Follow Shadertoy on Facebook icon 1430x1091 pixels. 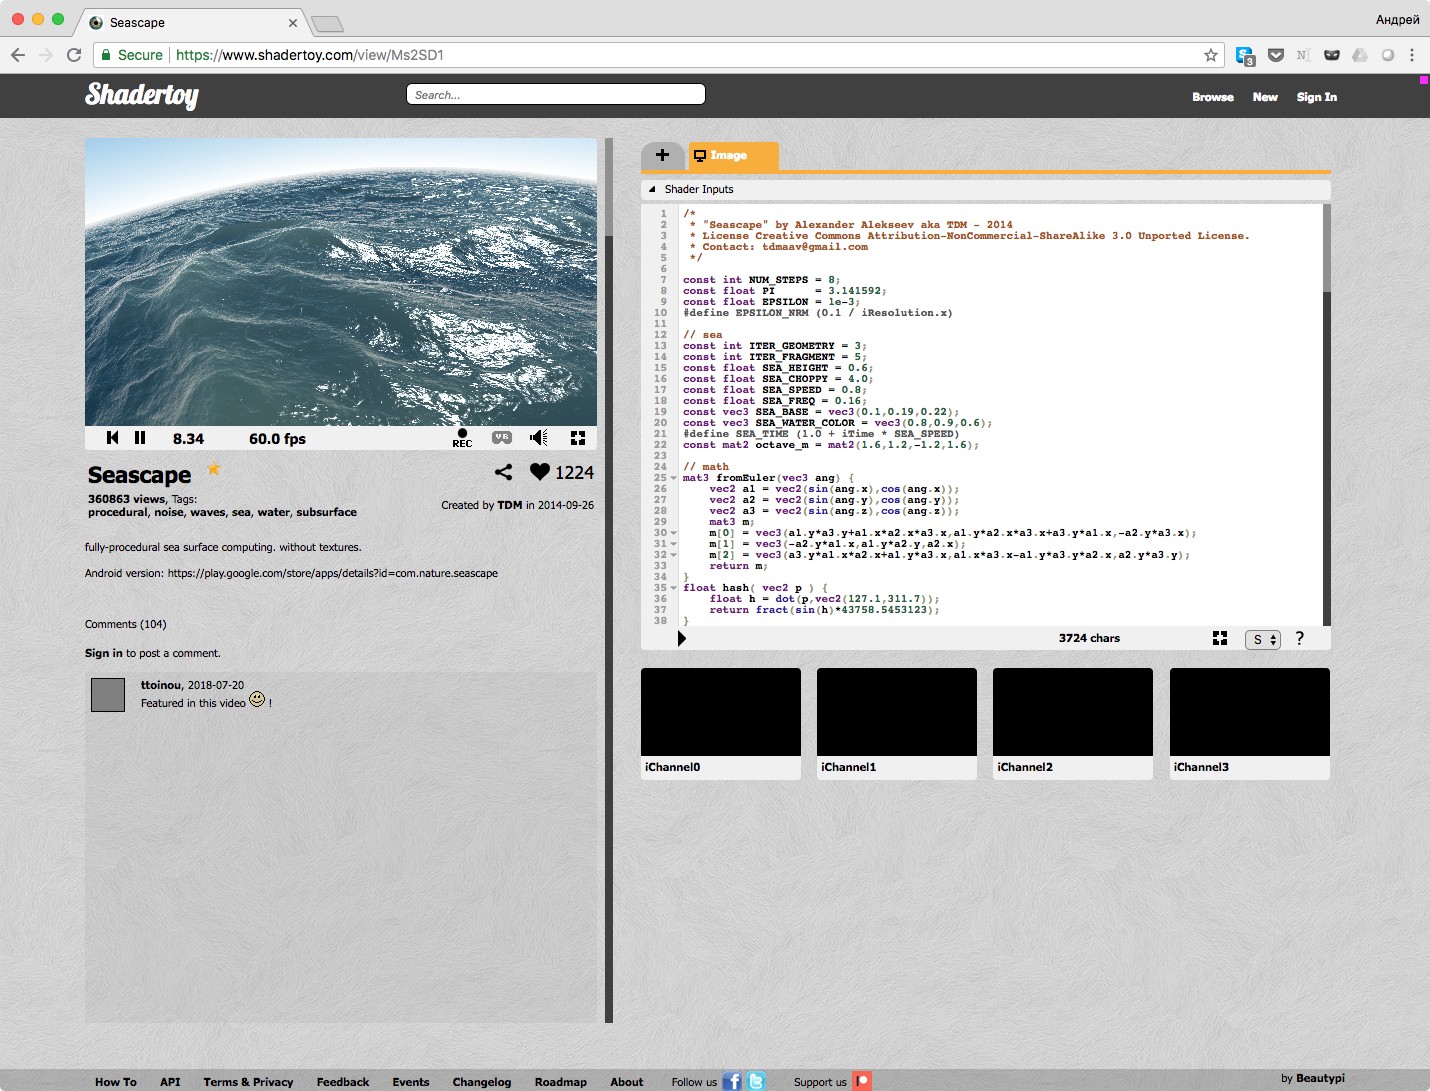pyautogui.click(x=732, y=1081)
